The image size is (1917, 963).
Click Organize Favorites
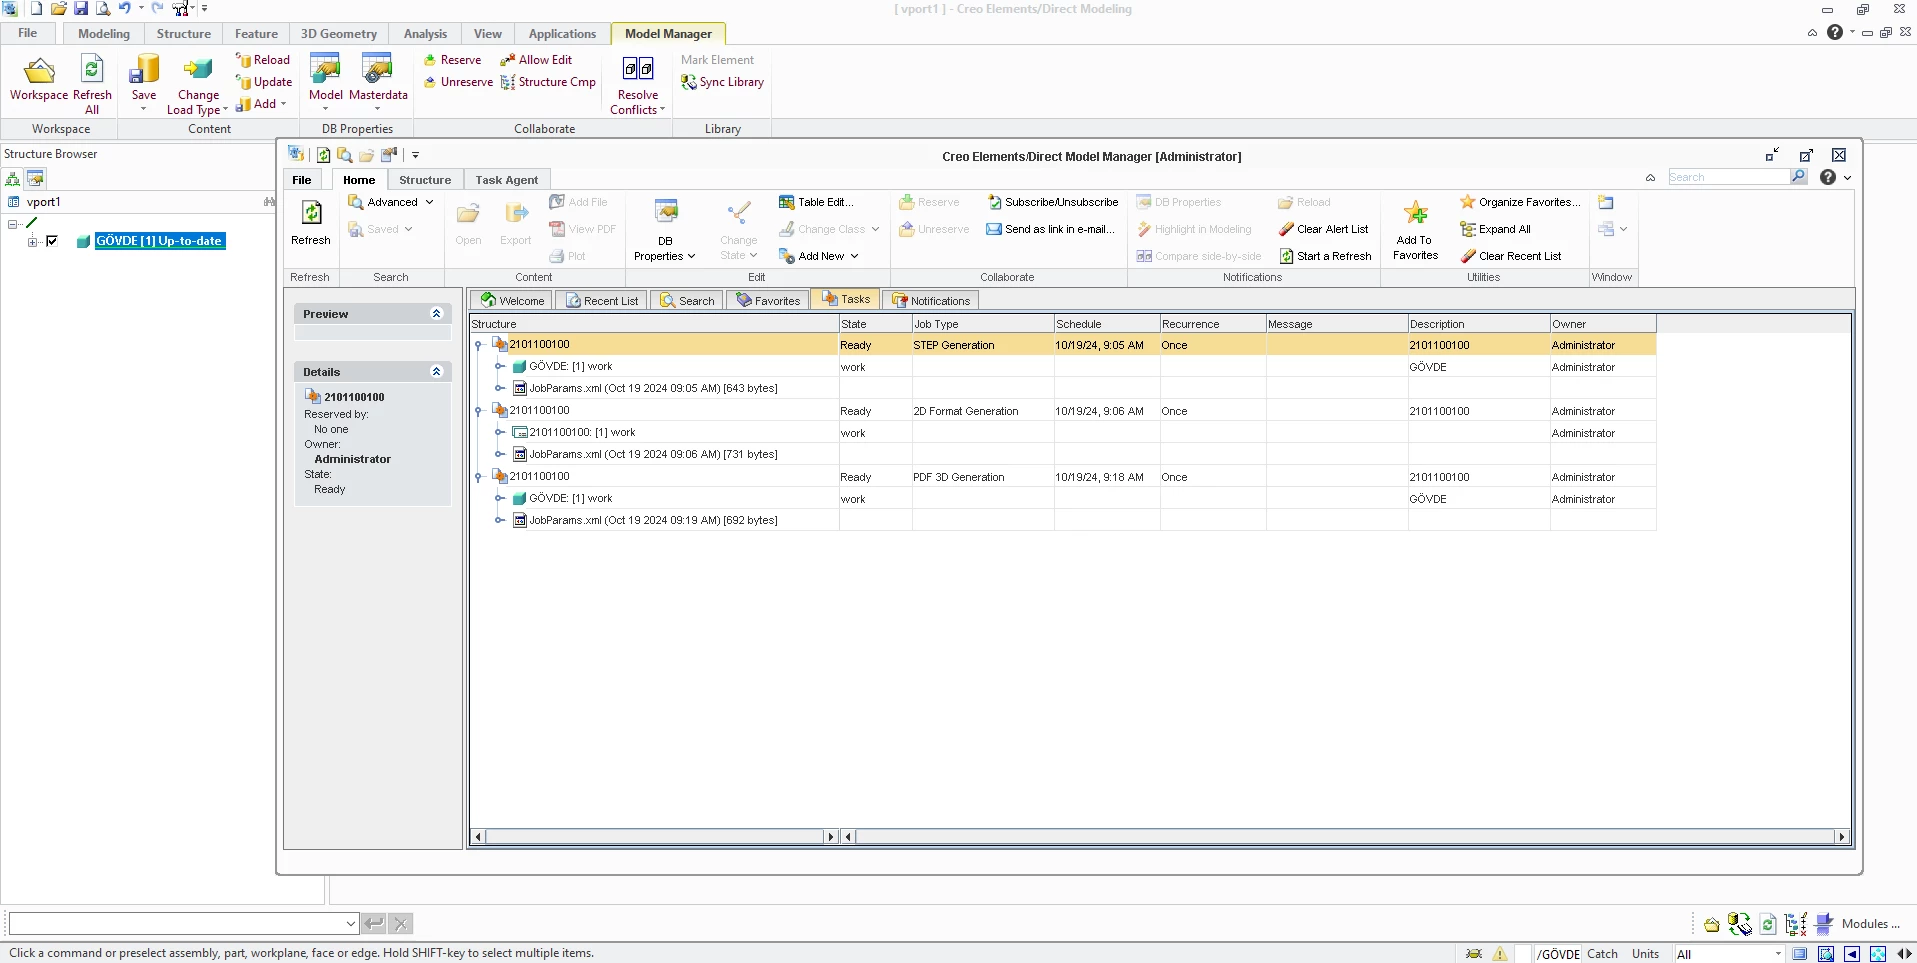coord(1520,202)
